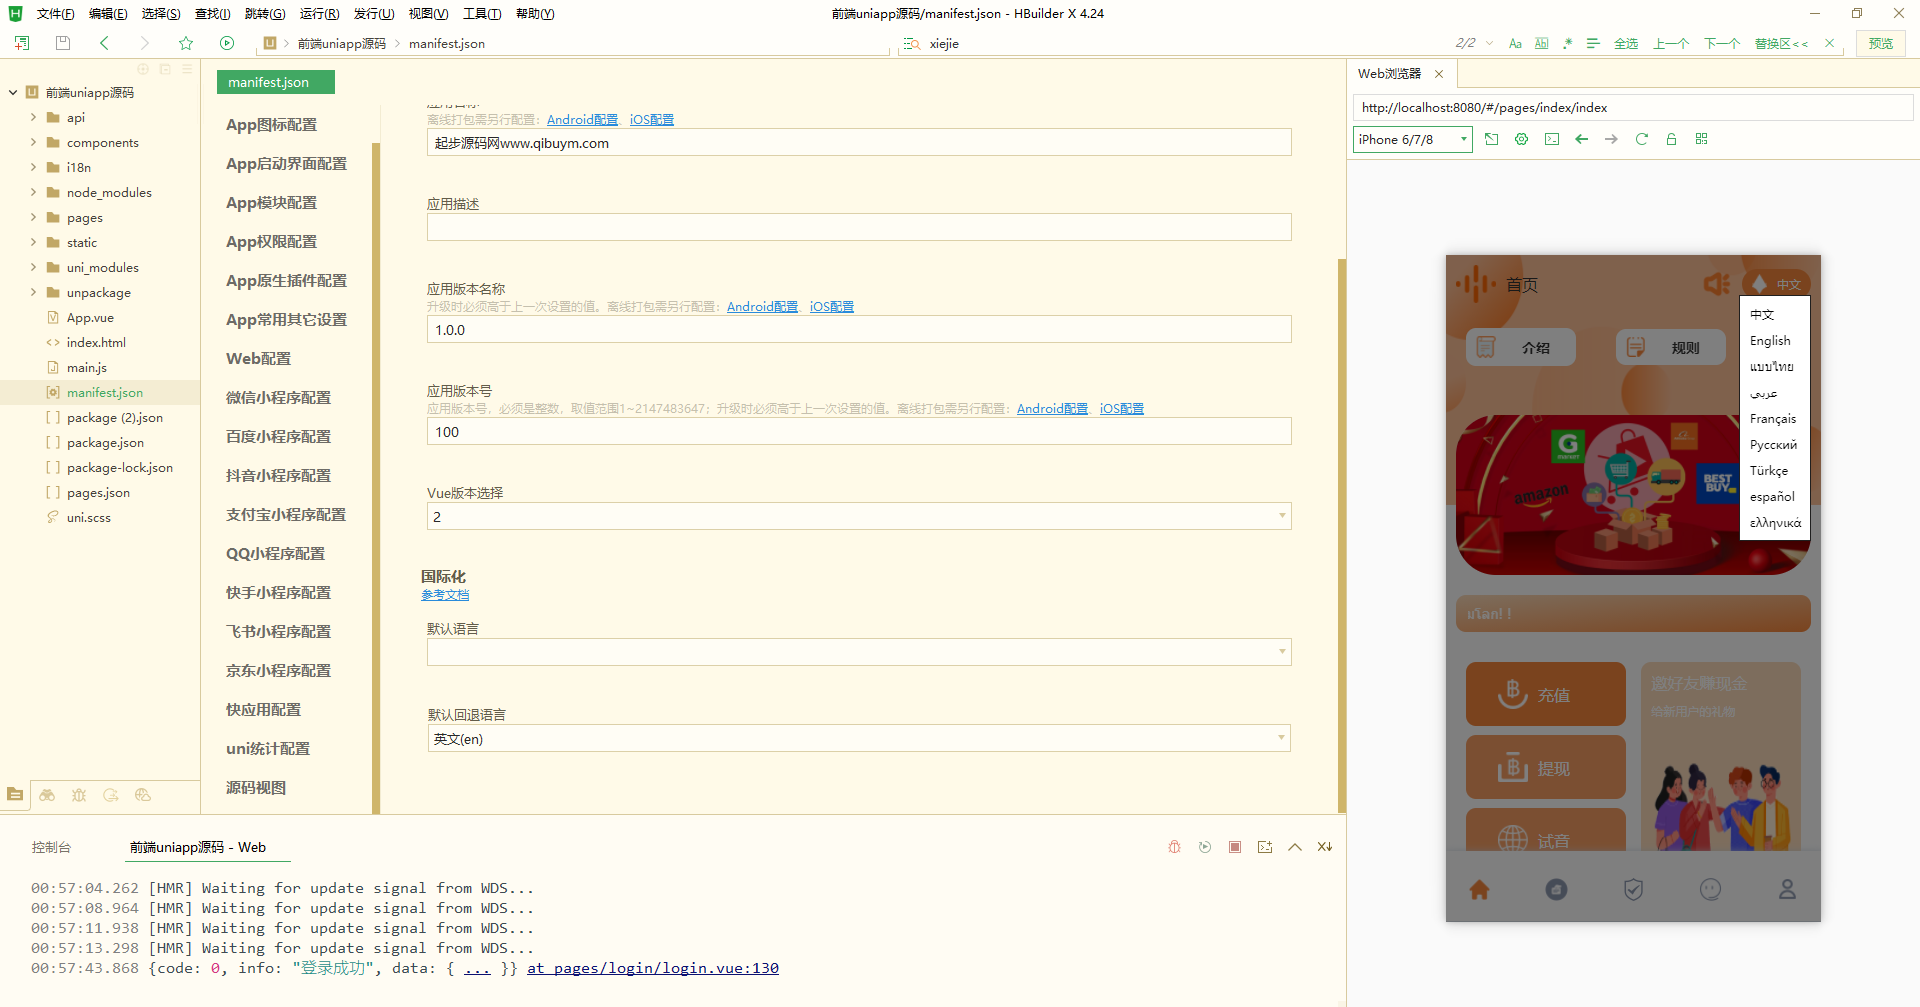Screen dimensions: 1920x1007
Task: Click the lock icon in browser toolbar
Action: (x=1671, y=139)
